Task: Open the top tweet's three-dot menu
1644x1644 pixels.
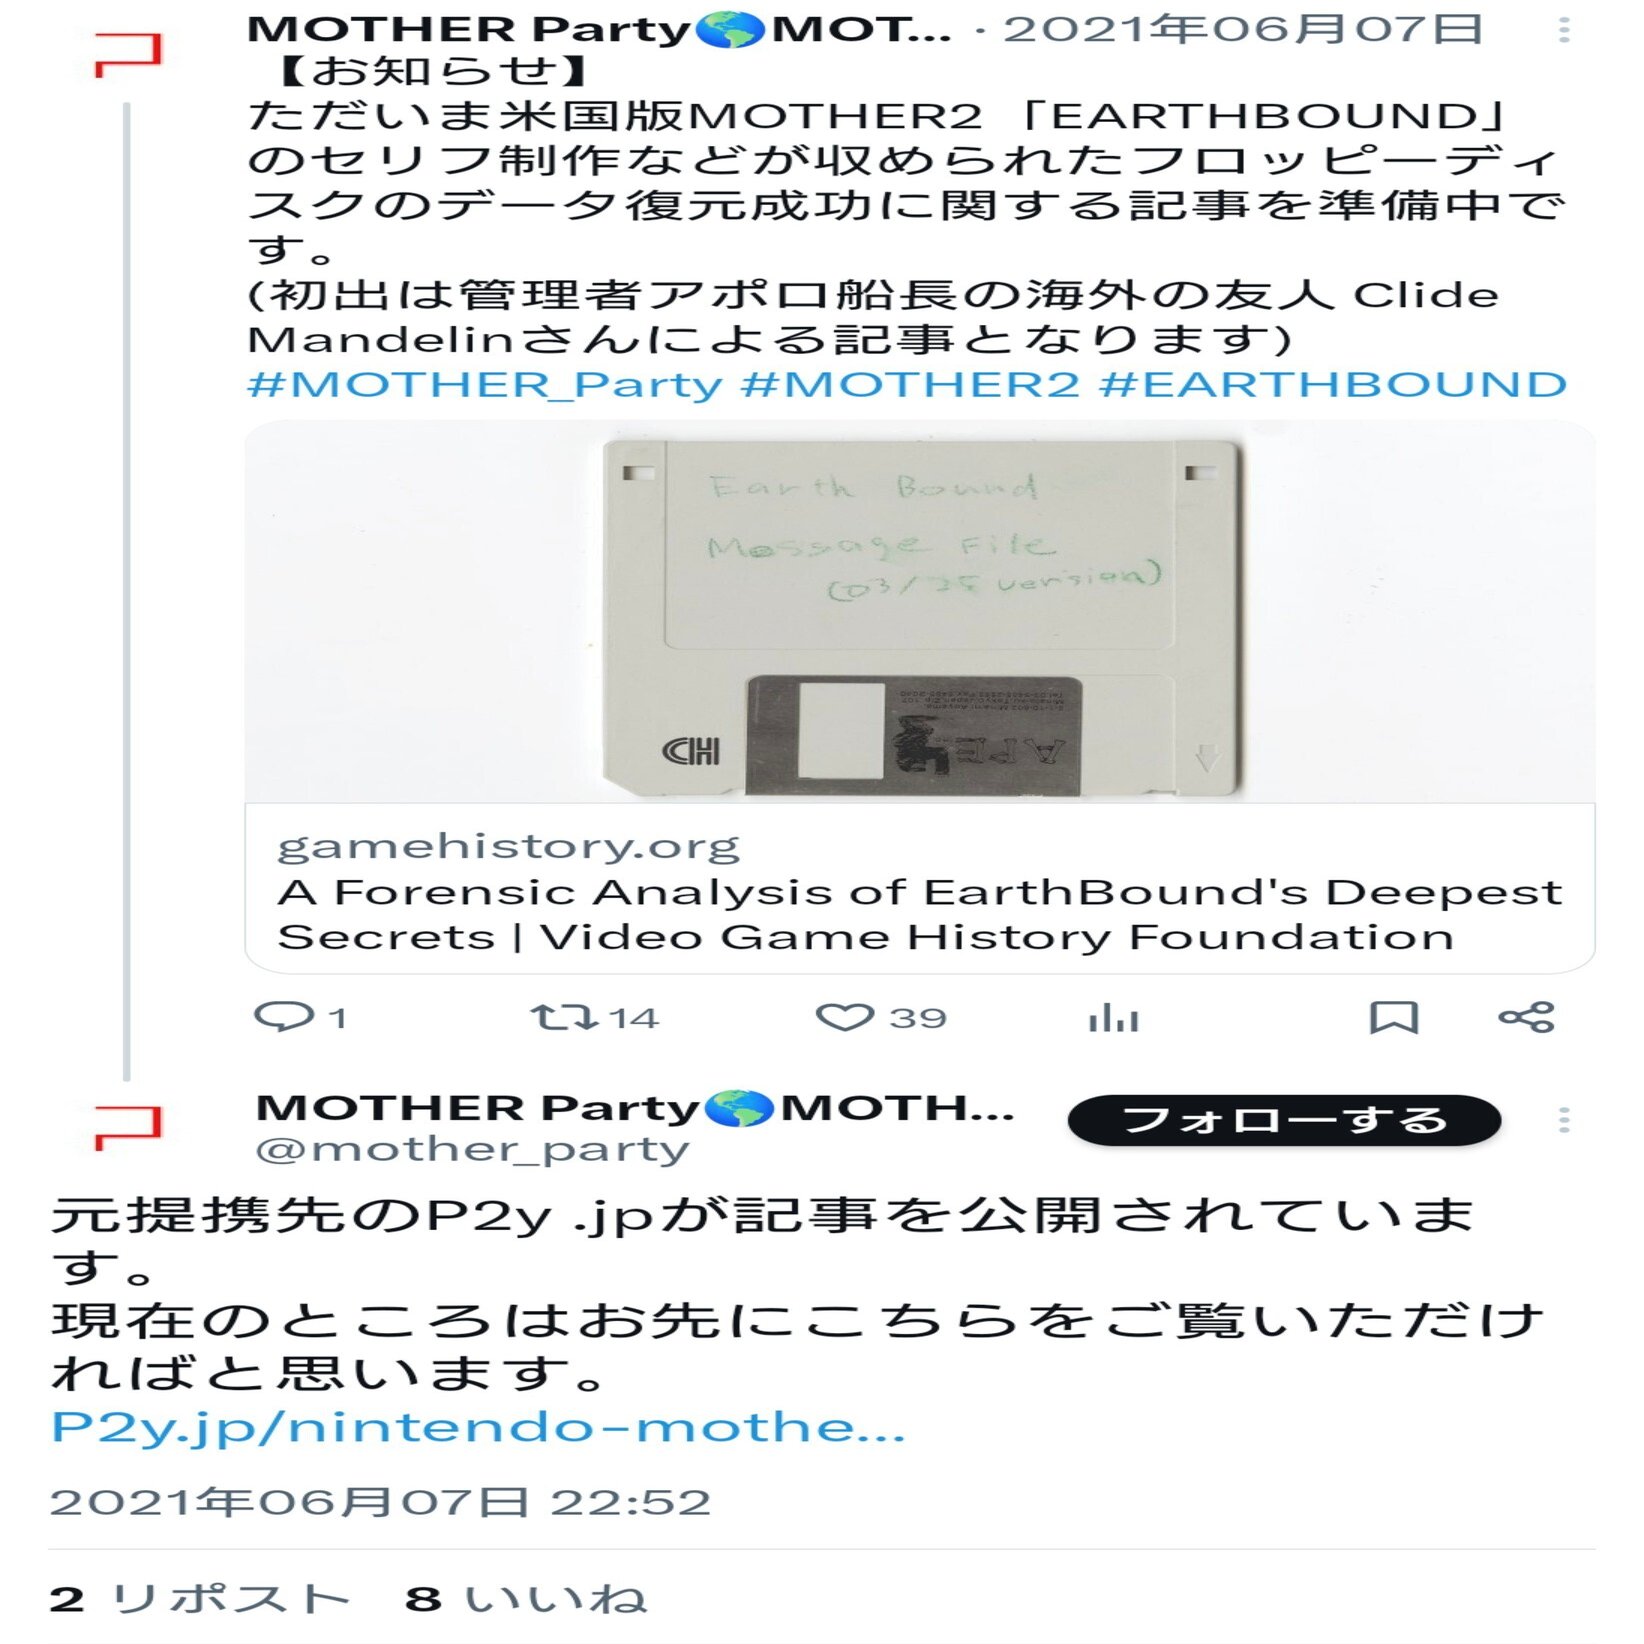Action: 1564,31
